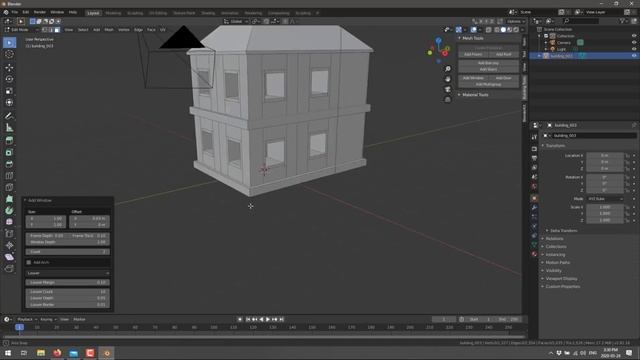Image resolution: width=640 pixels, height=360 pixels.
Task: Click the viewport pan hand icon
Action: pos(448,79)
